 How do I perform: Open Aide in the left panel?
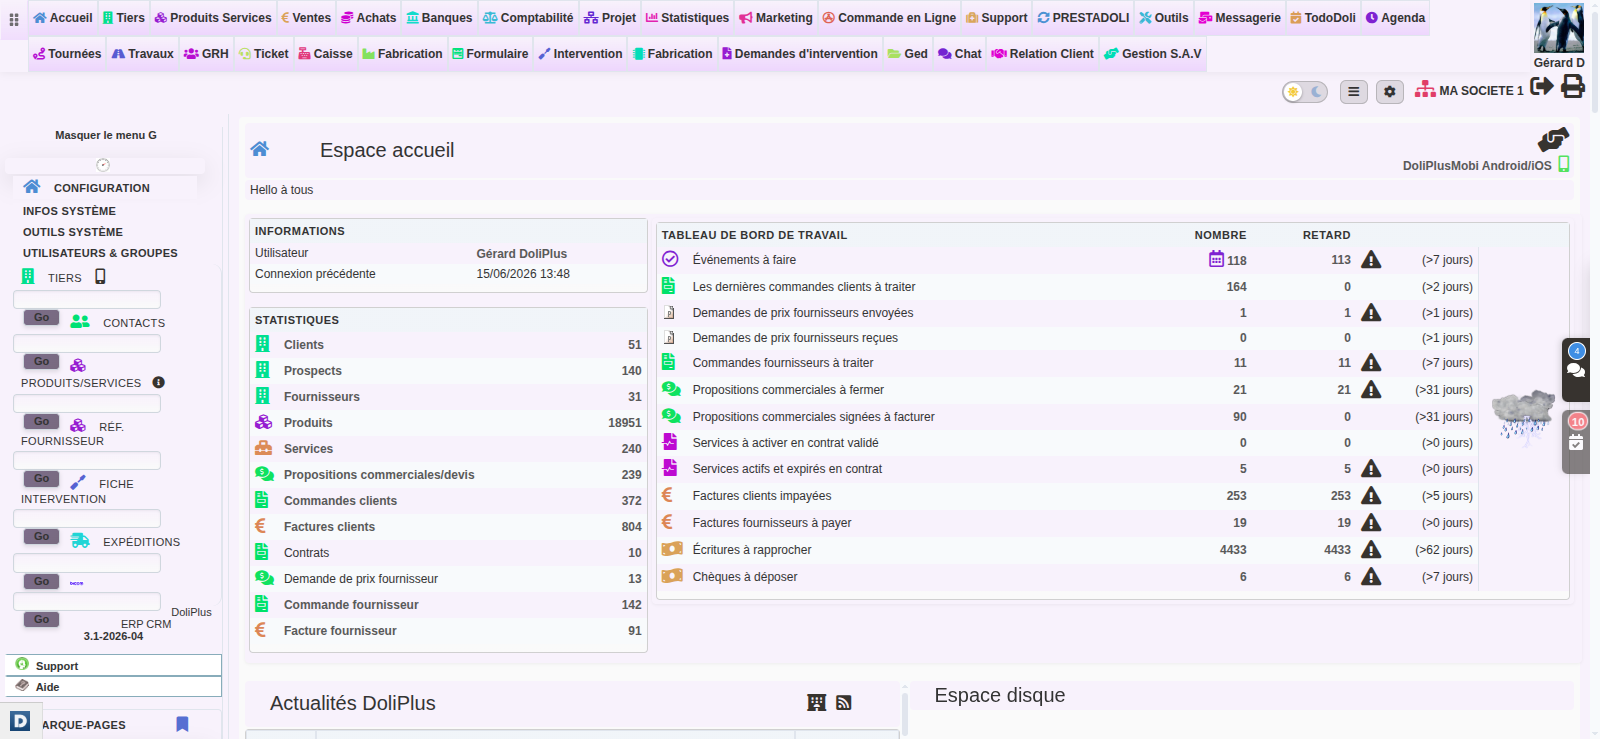click(113, 687)
